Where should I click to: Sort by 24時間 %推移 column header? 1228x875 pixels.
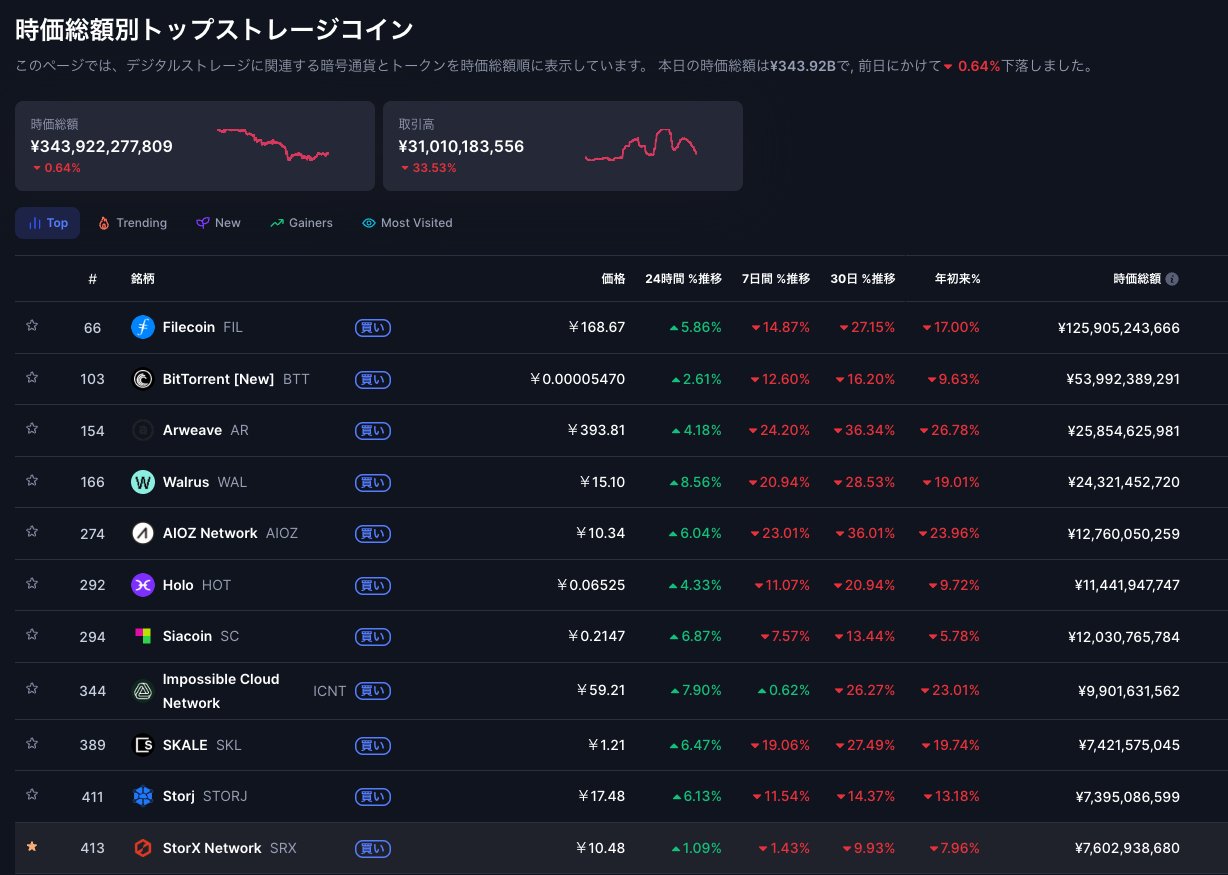(x=683, y=279)
